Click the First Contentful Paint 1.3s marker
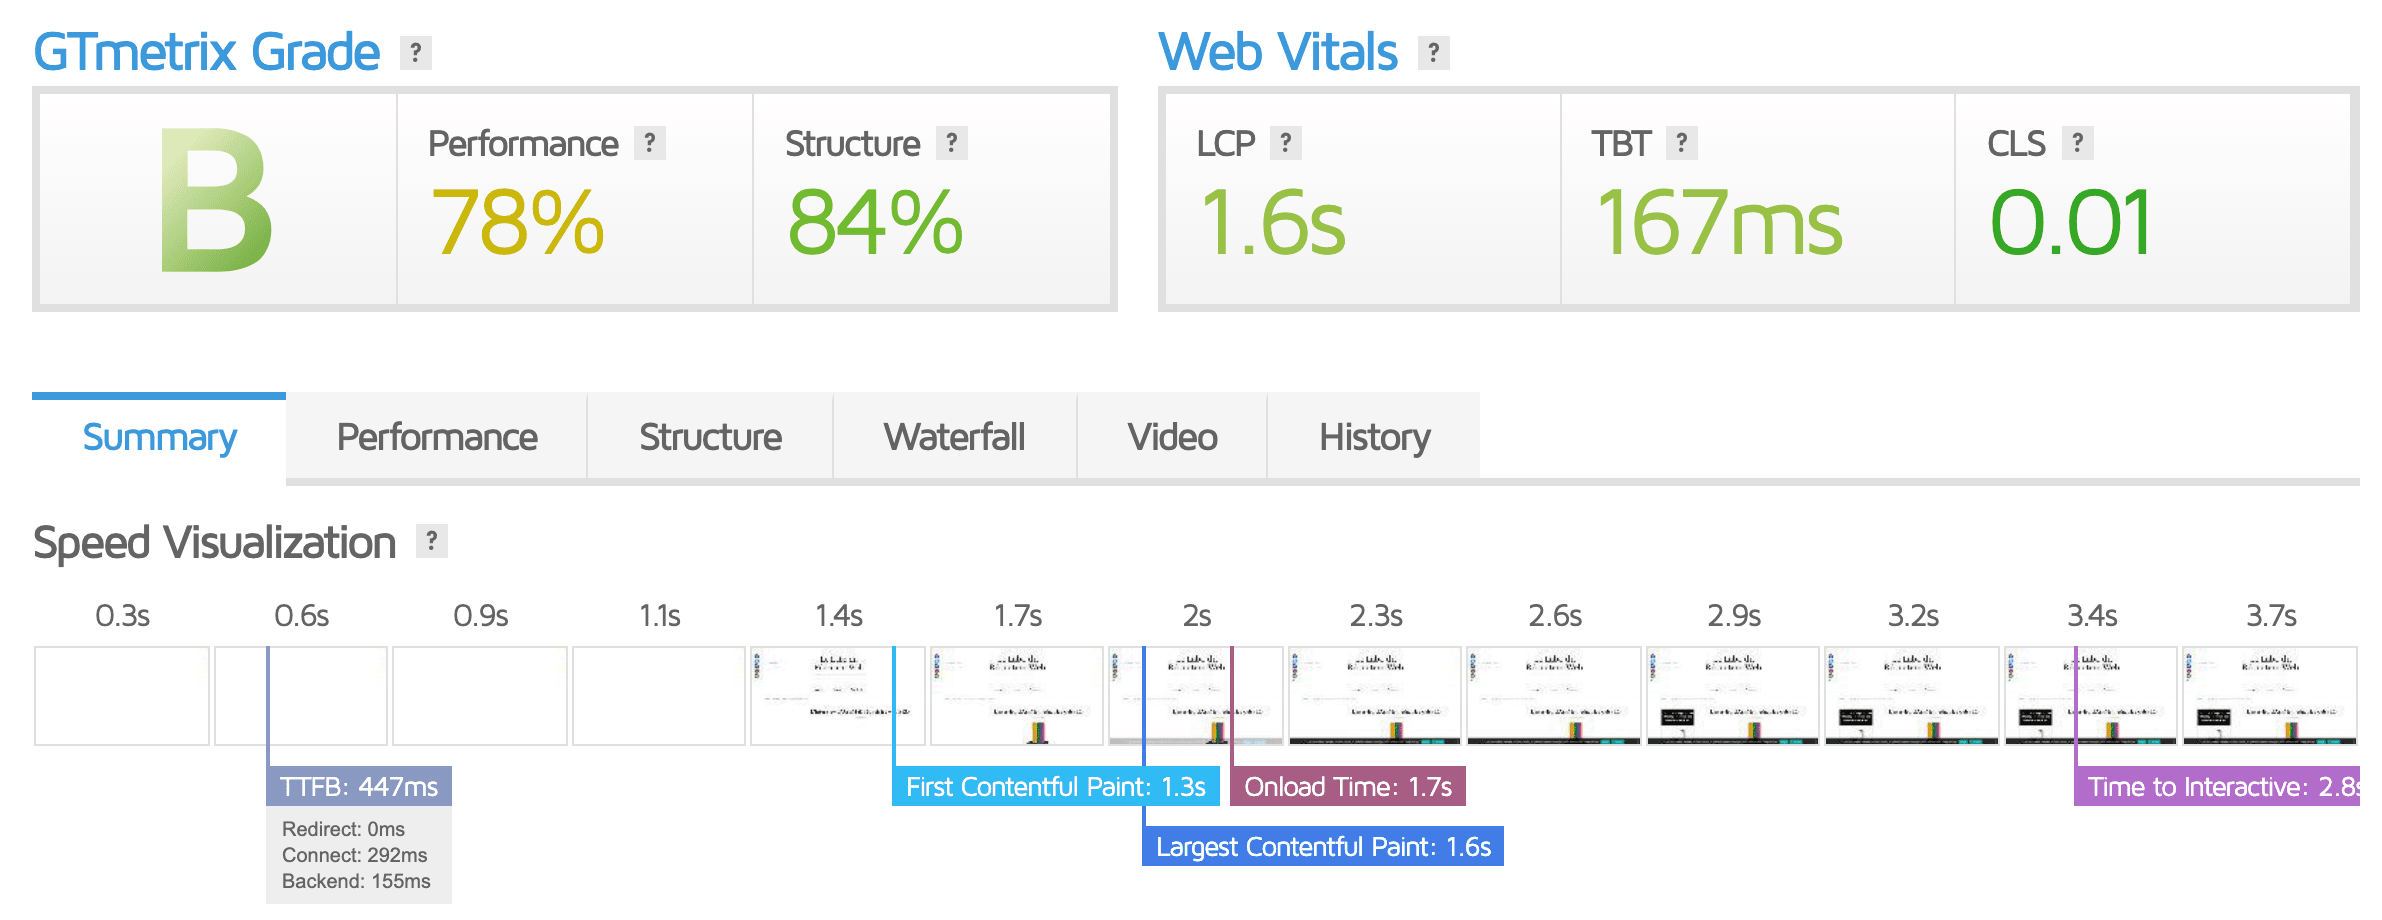Screen dimensions: 2382x920 [1056, 786]
